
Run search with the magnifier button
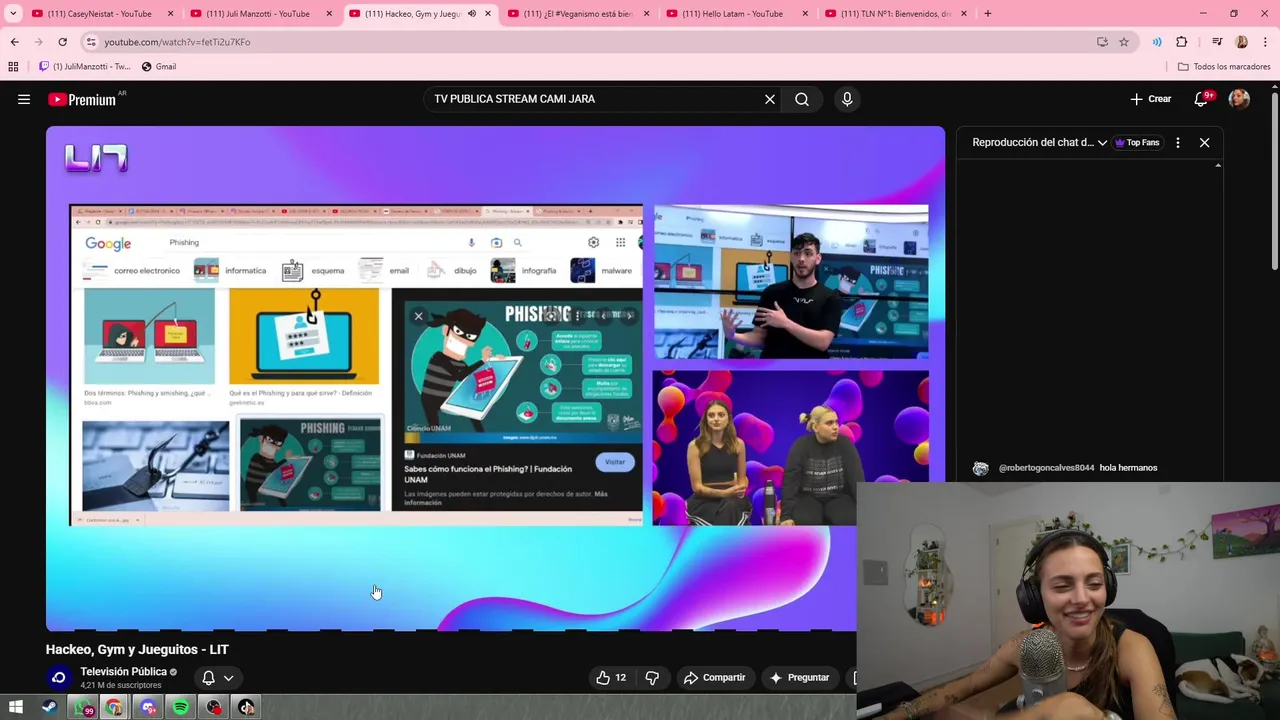802,99
